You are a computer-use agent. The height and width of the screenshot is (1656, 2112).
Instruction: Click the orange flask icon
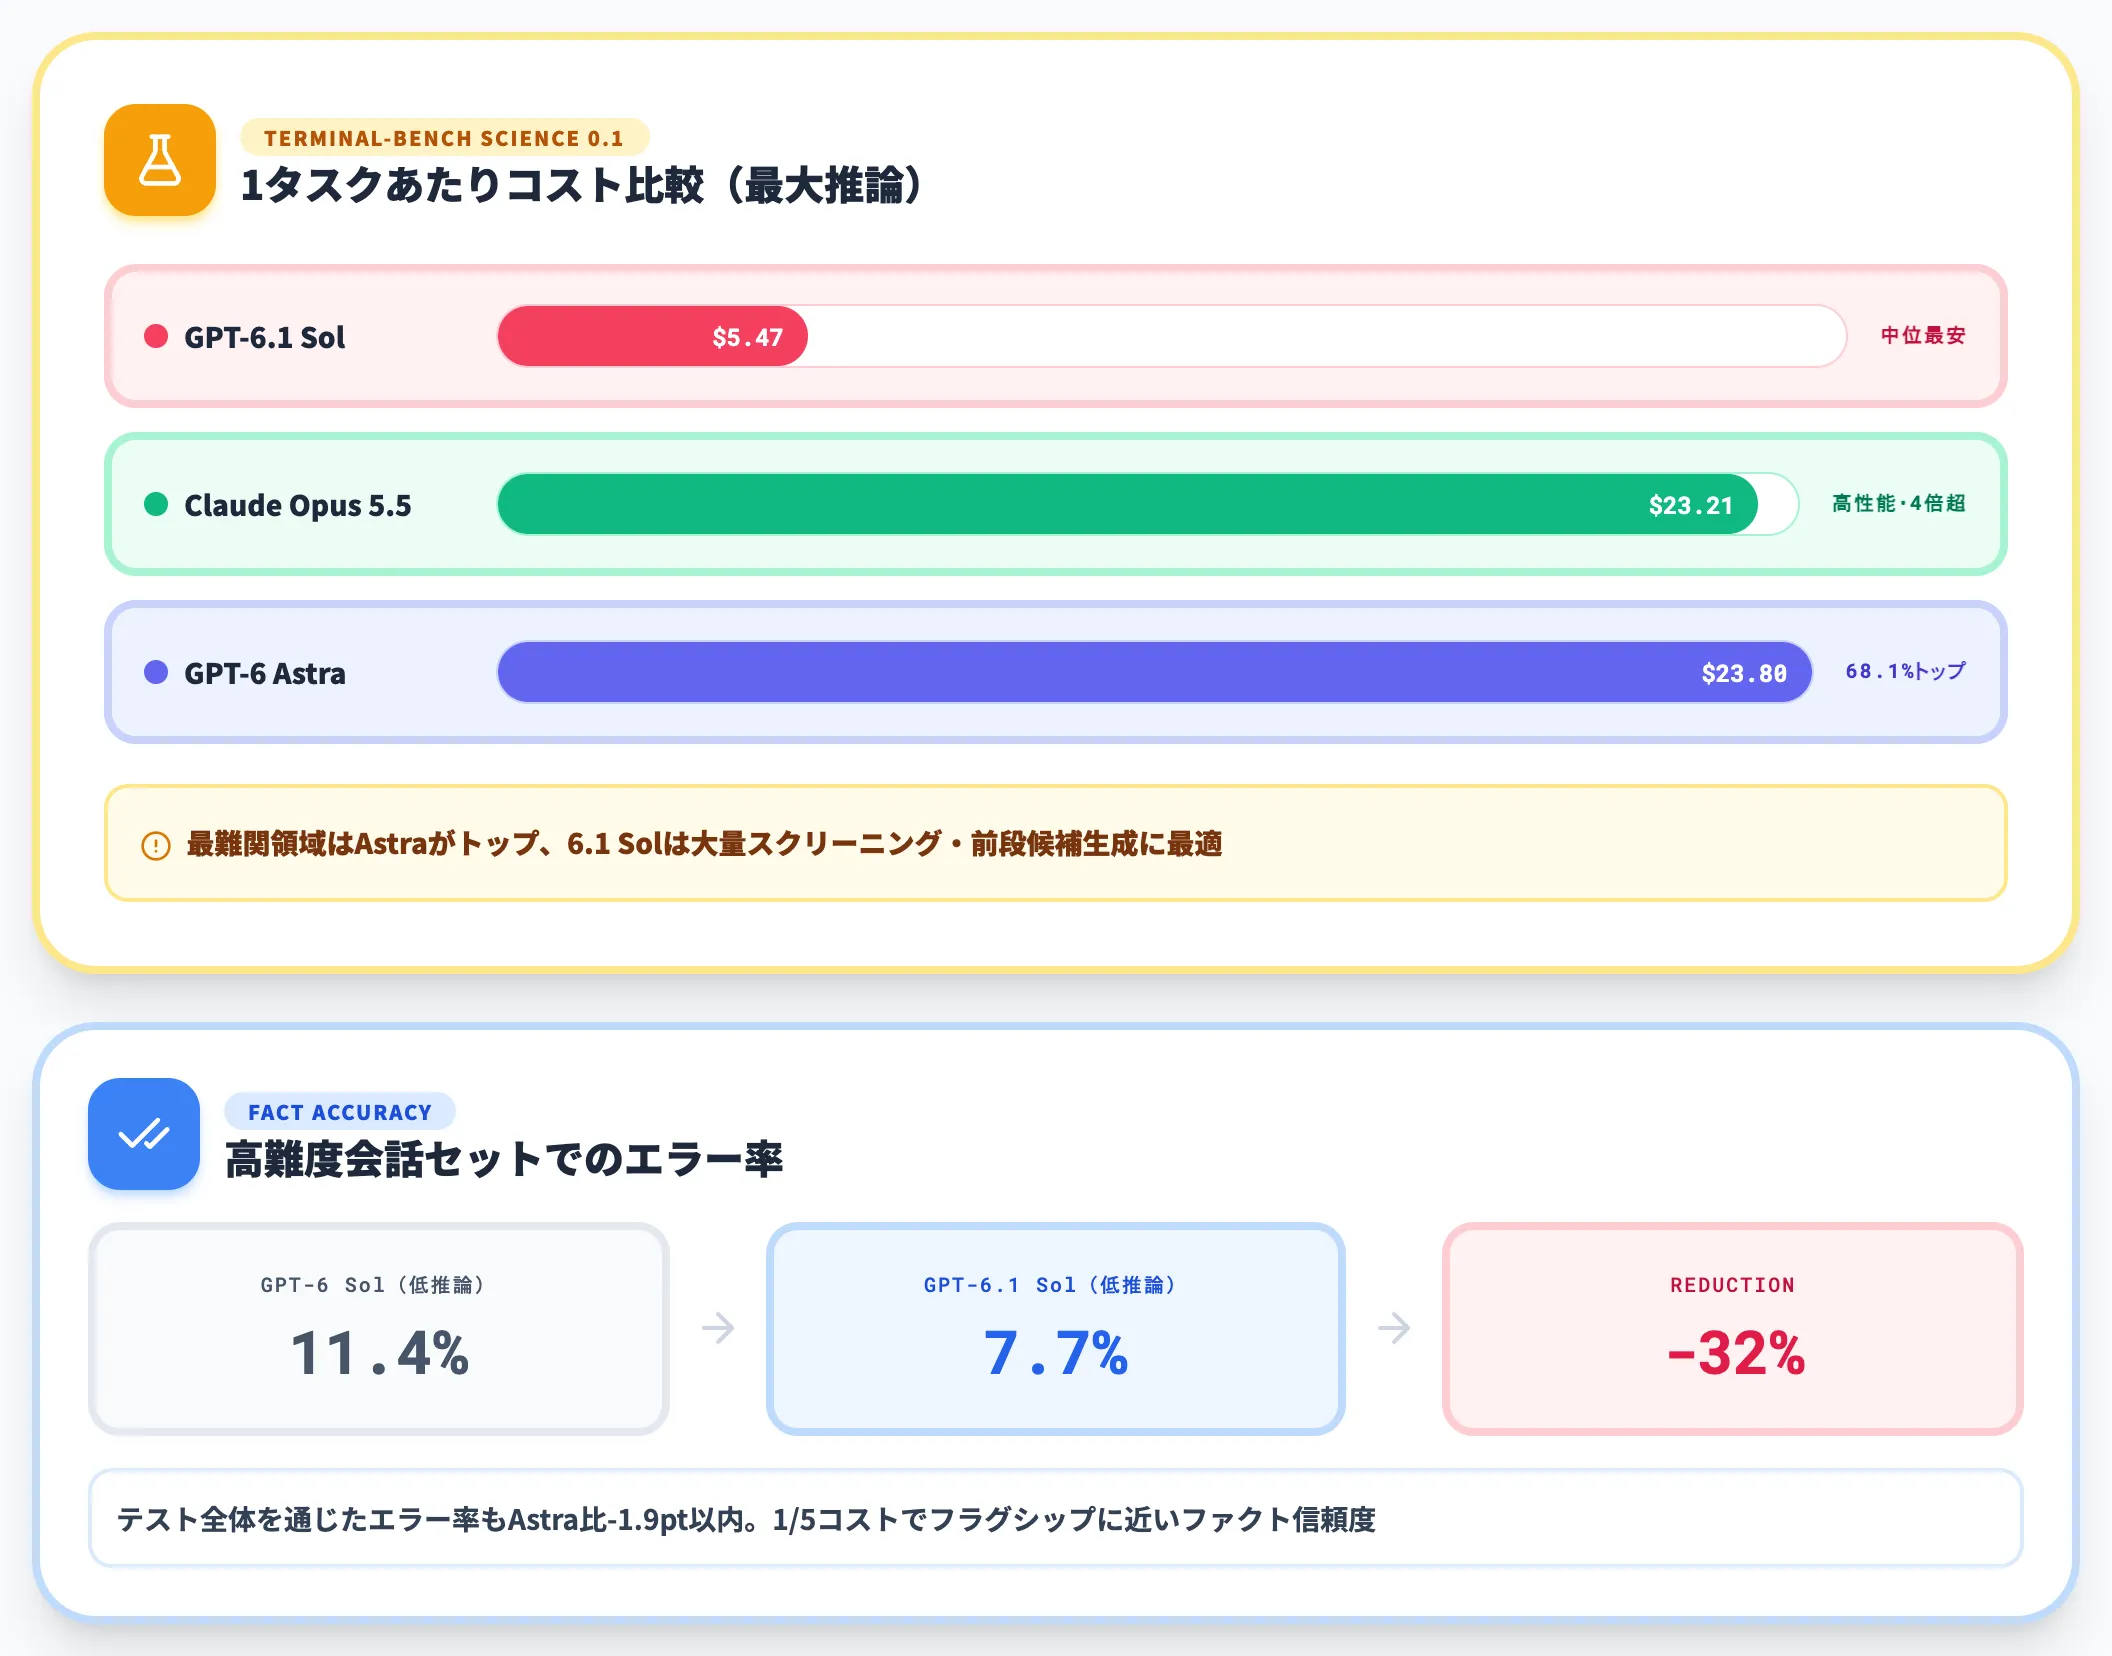click(160, 160)
